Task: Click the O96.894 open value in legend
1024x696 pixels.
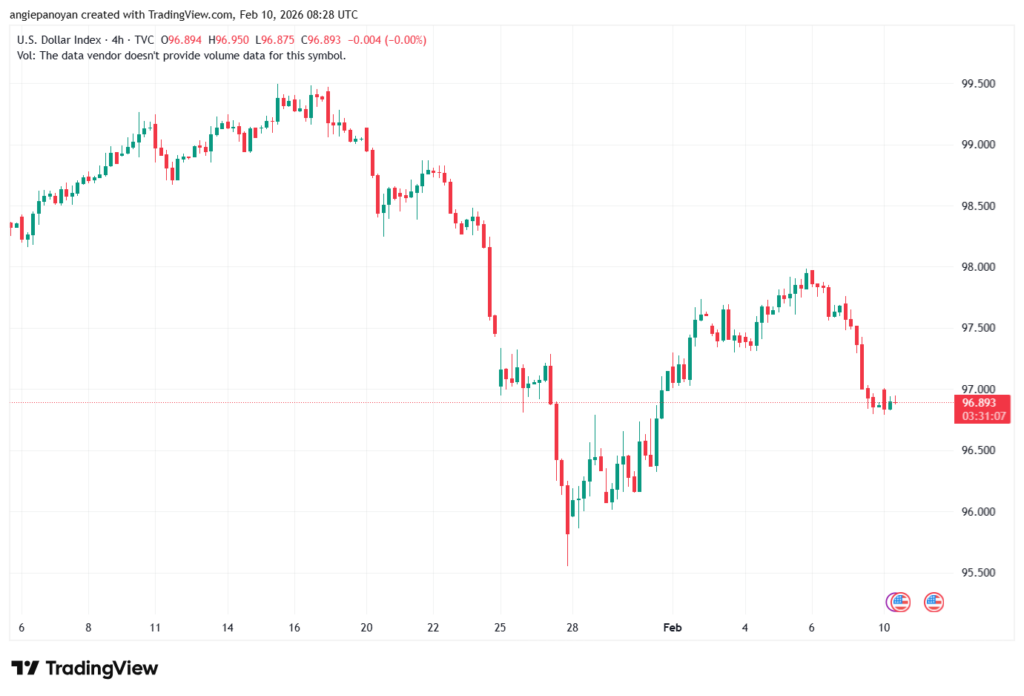Action: click(184, 40)
